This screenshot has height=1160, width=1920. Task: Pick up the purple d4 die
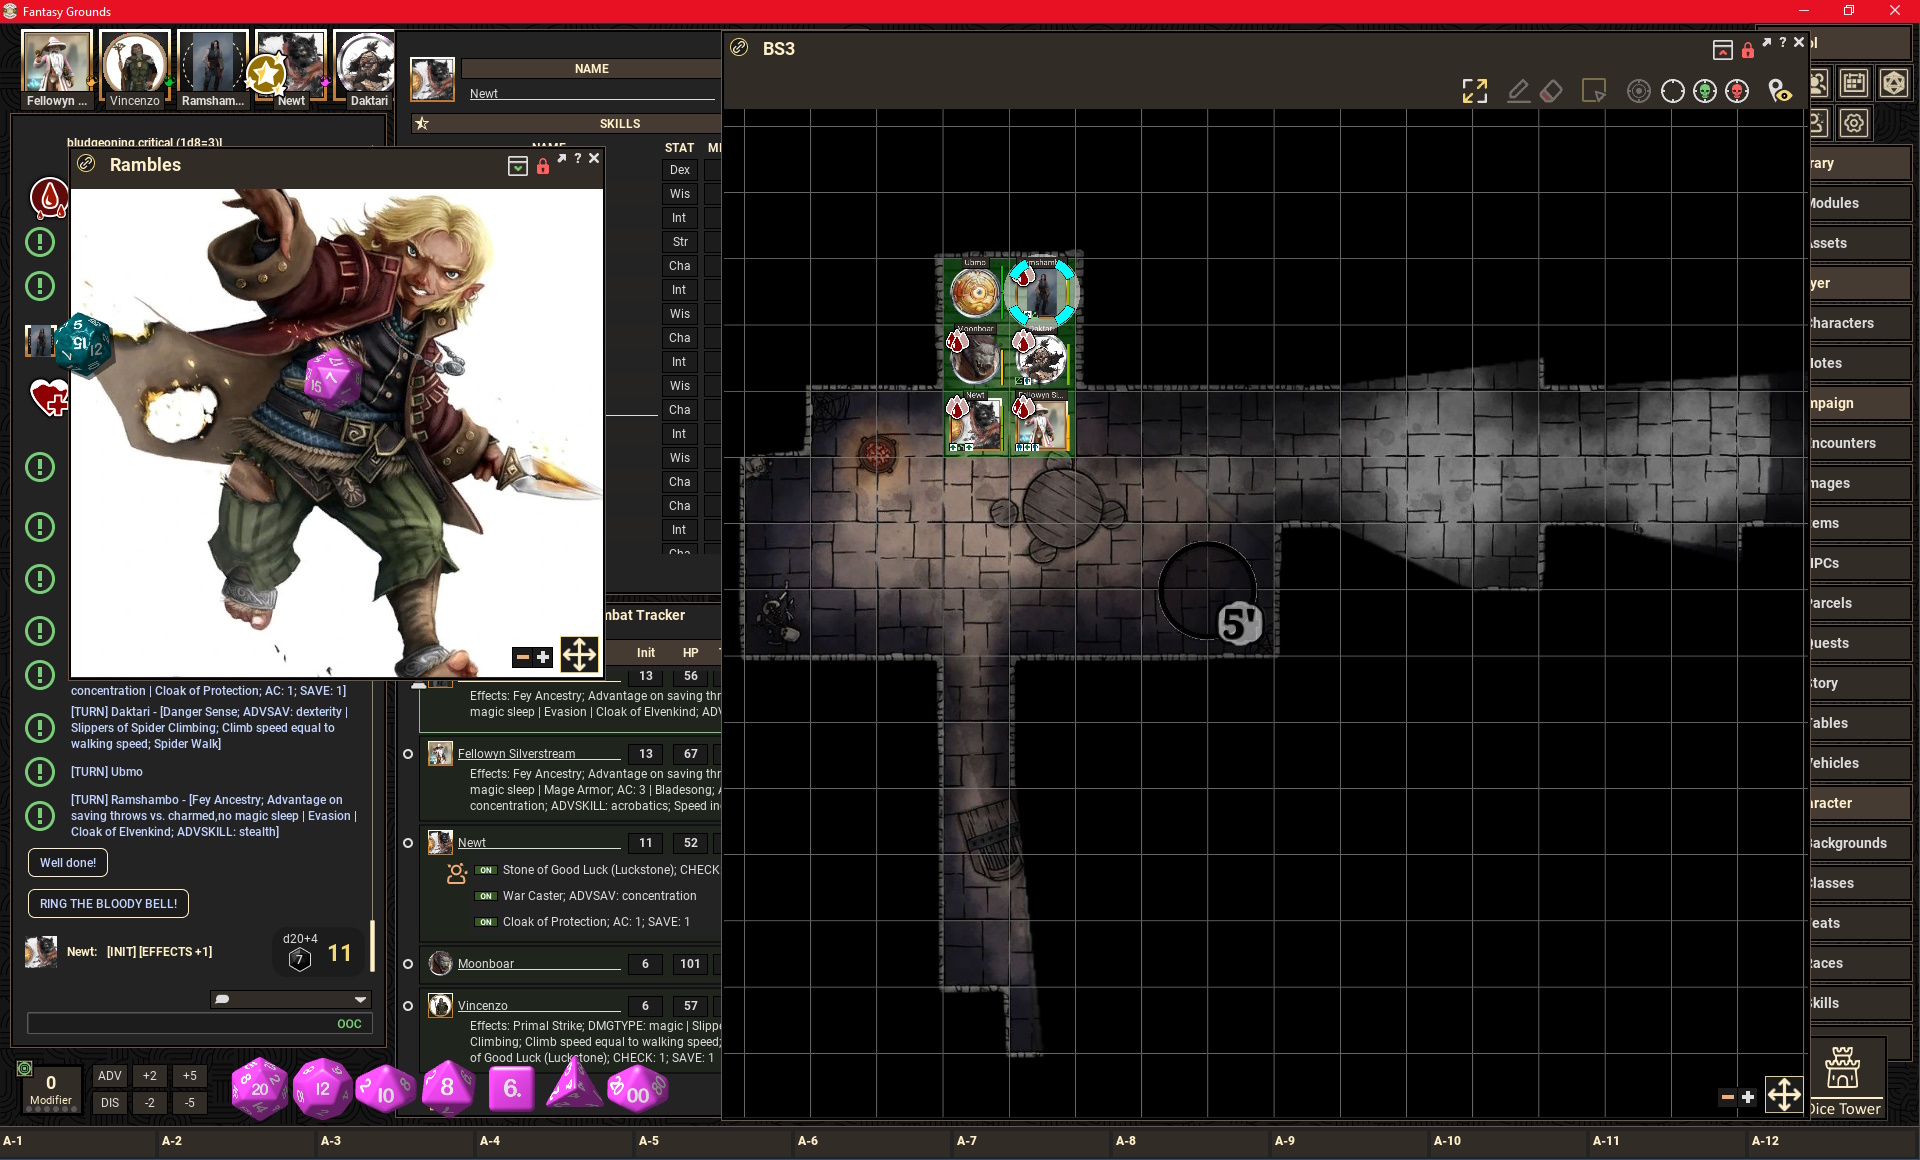tap(573, 1085)
